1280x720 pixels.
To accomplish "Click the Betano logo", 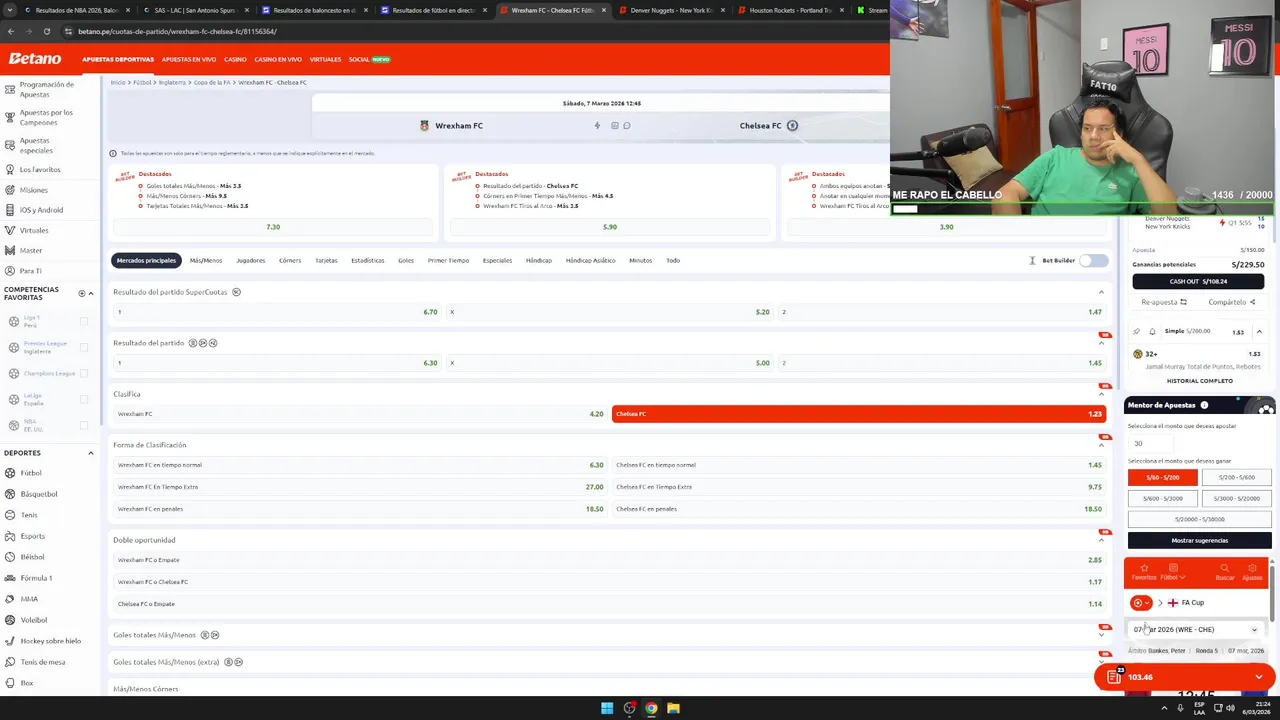I will (x=35, y=59).
